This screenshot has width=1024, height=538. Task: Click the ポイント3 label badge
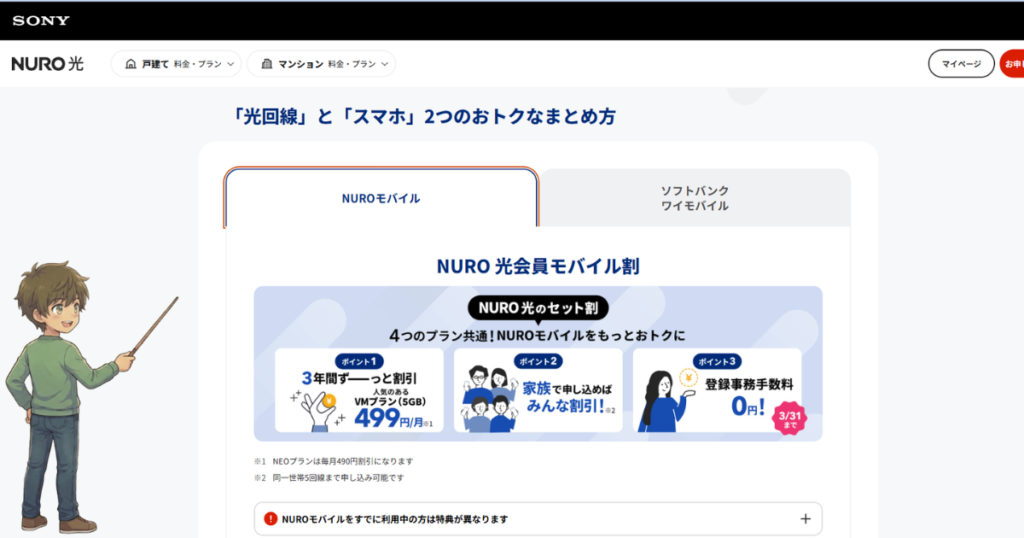(x=717, y=362)
